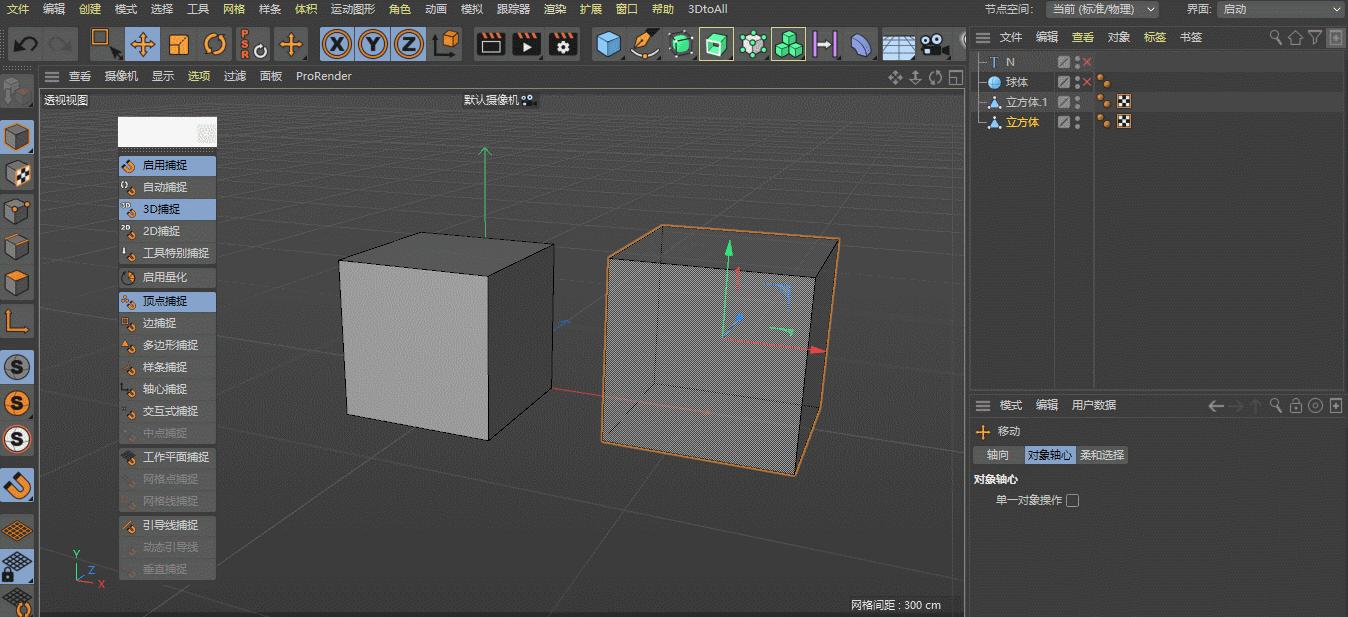Viewport: 1348px width, 617px height.
Task: Open Edit Render Settings icon
Action: 563,44
